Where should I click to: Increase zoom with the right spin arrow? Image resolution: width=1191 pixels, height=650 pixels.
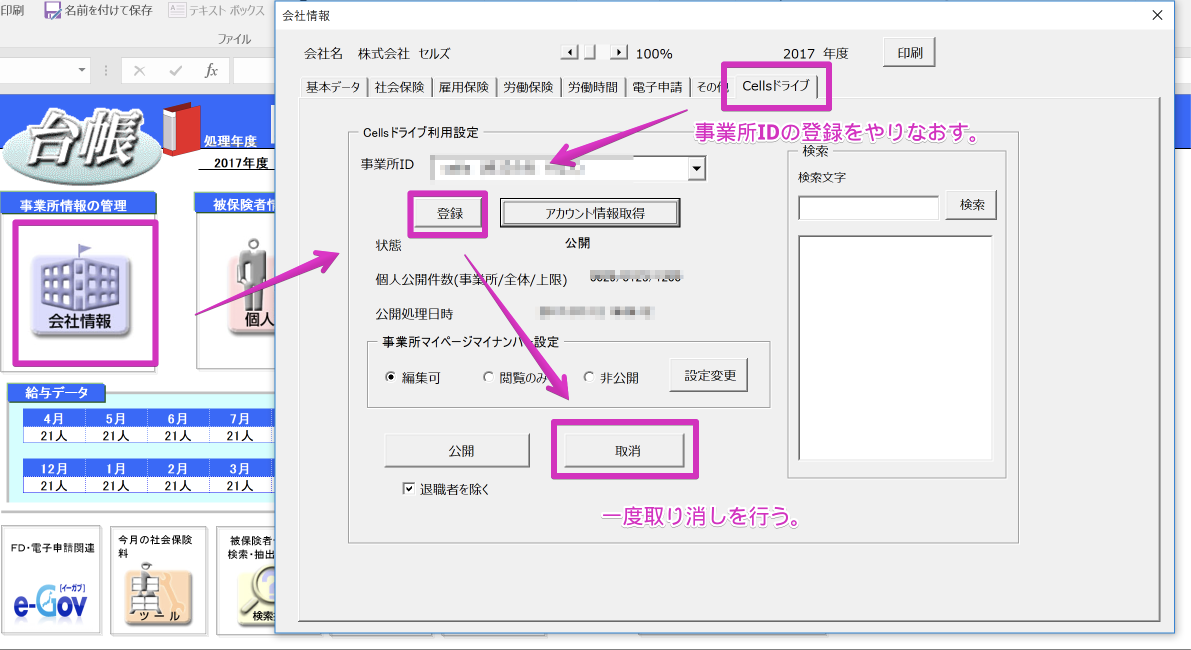click(619, 52)
